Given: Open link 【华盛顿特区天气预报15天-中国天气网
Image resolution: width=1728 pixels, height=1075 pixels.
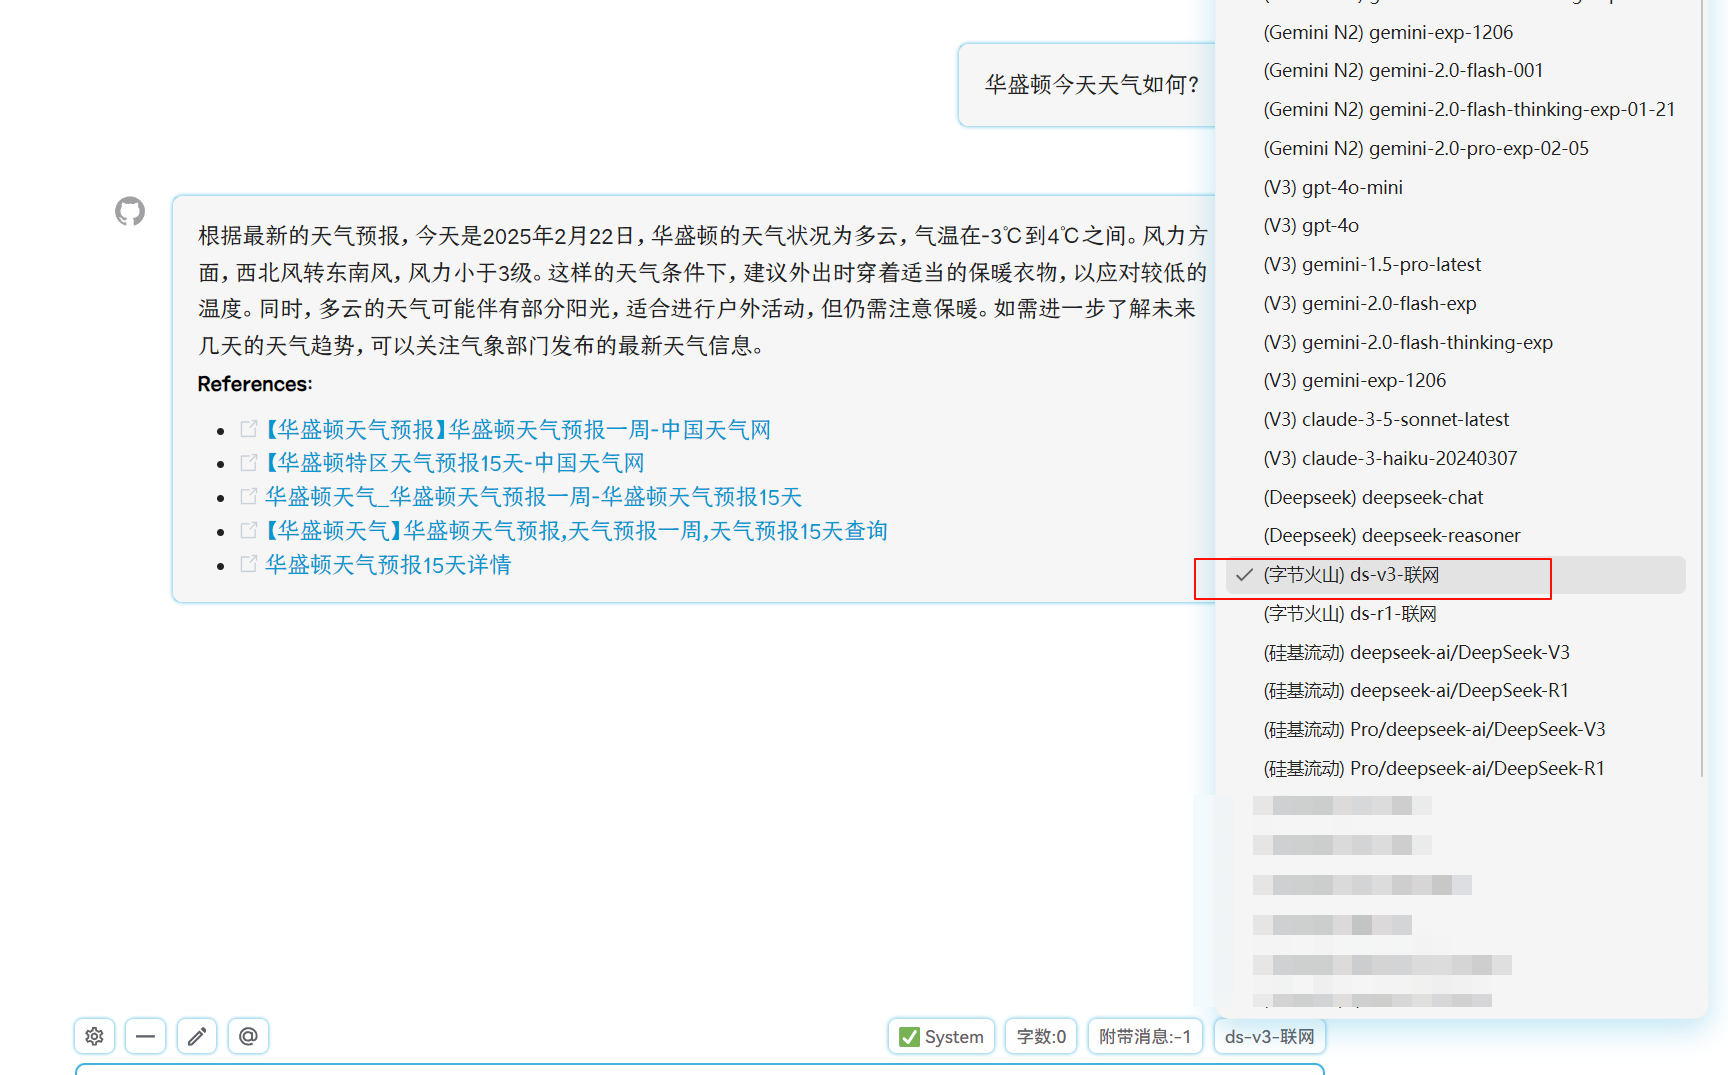Looking at the screenshot, I should click(x=454, y=463).
